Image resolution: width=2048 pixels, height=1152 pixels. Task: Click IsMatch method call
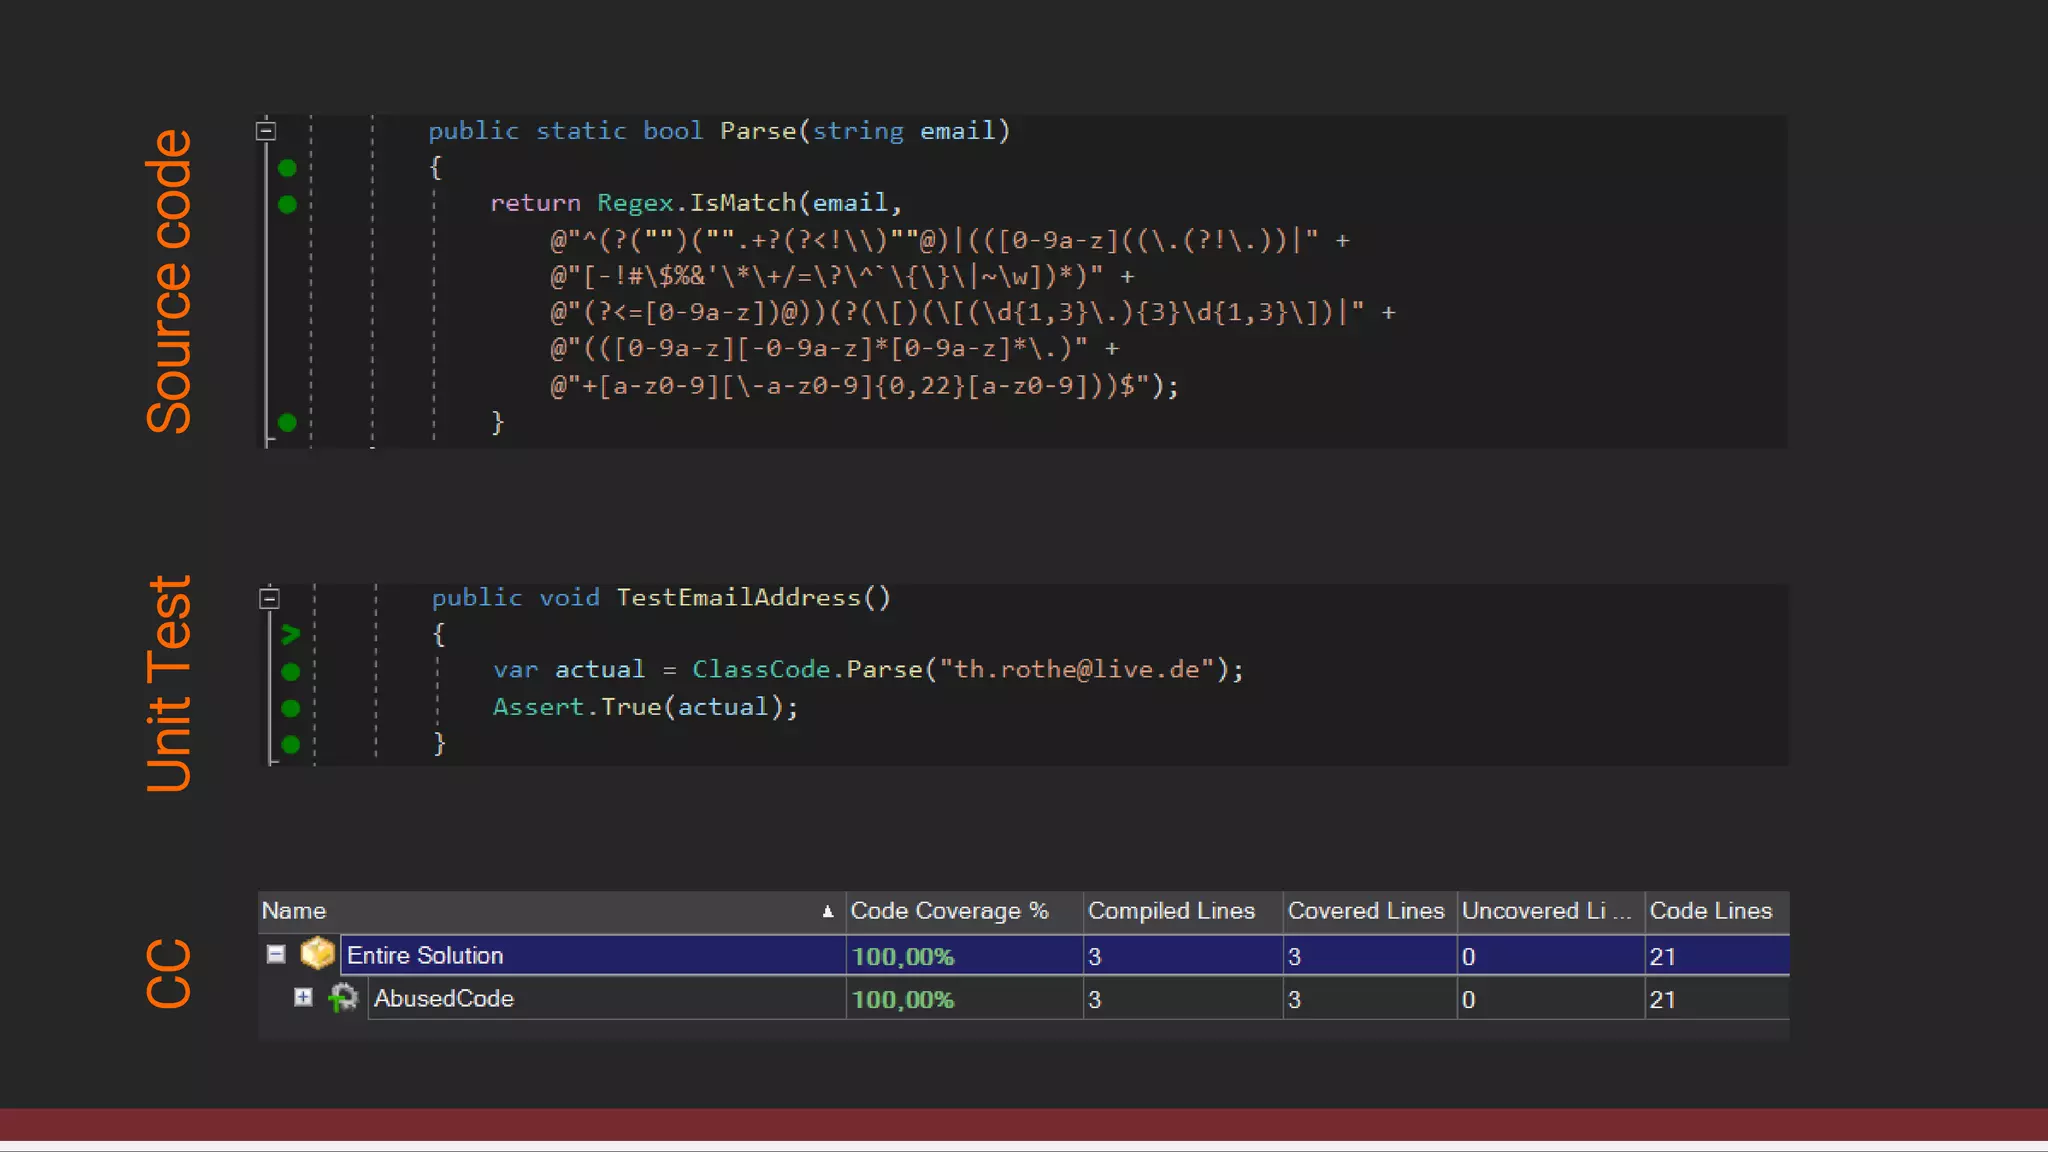743,203
